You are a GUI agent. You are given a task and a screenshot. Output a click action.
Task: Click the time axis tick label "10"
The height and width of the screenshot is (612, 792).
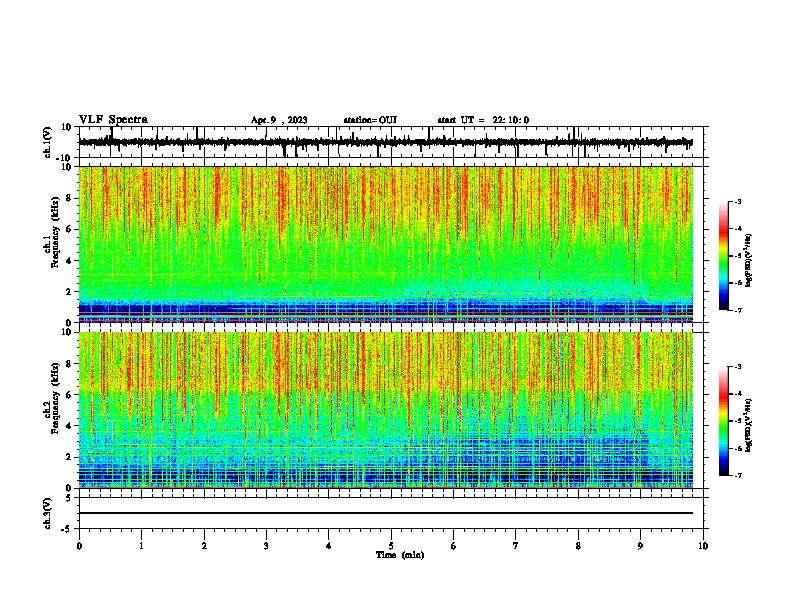pyautogui.click(x=703, y=546)
